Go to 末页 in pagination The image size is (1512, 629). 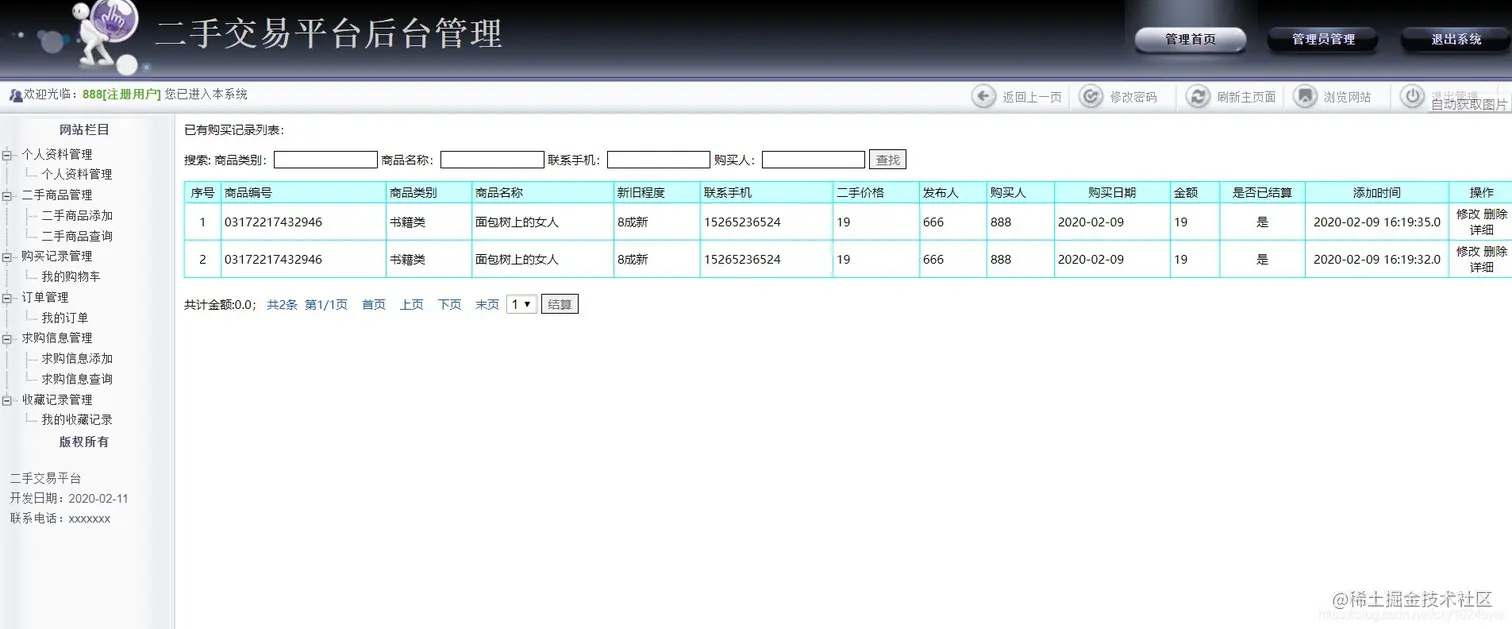pyautogui.click(x=487, y=305)
